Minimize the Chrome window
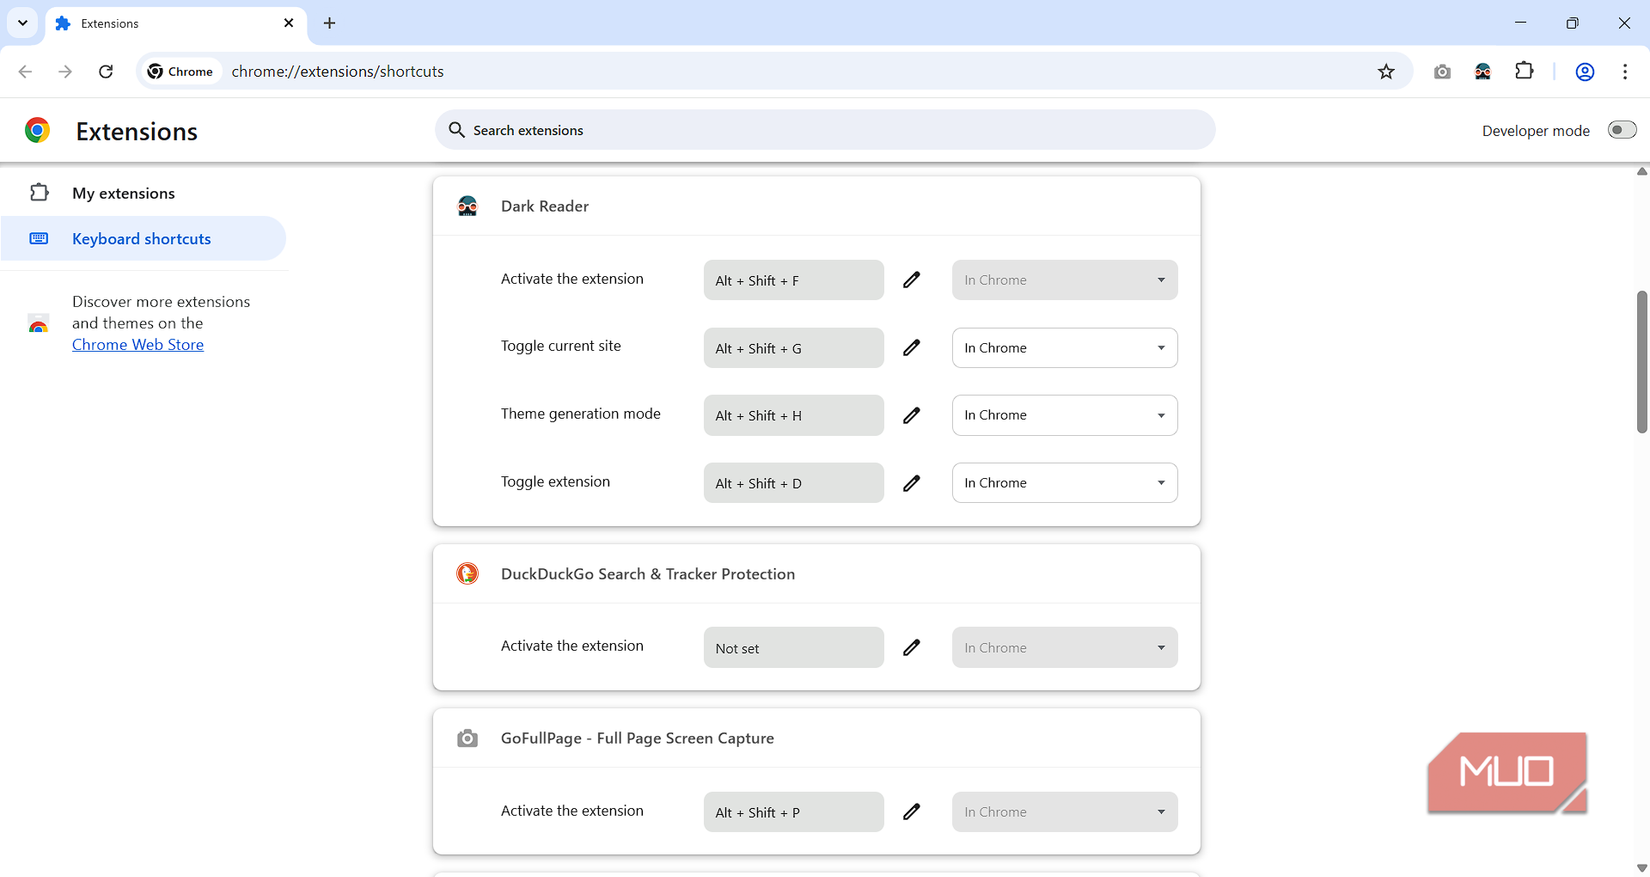Image resolution: width=1650 pixels, height=877 pixels. 1520,23
